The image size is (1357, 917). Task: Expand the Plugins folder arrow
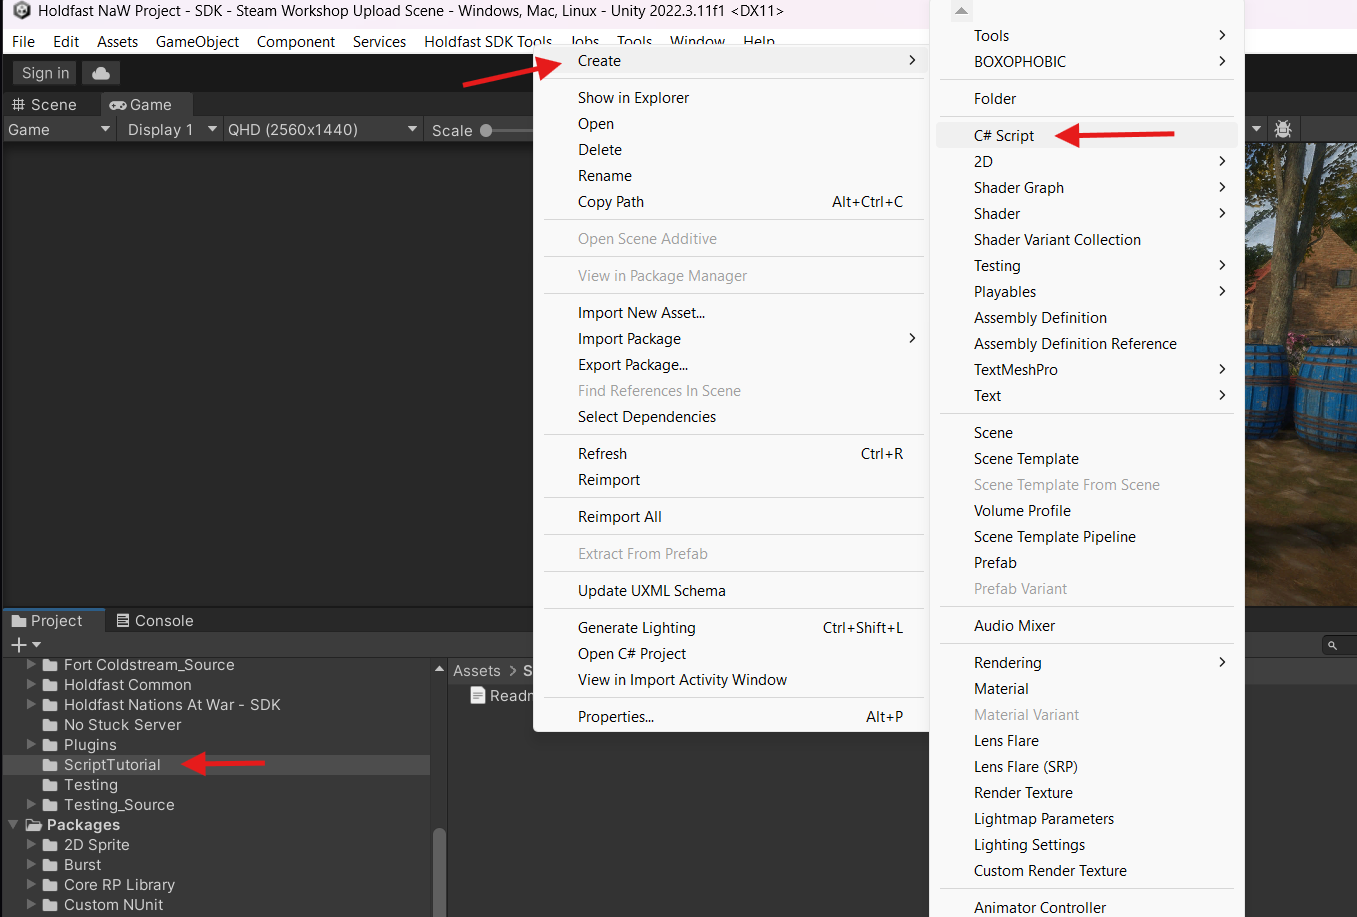pyautogui.click(x=31, y=745)
